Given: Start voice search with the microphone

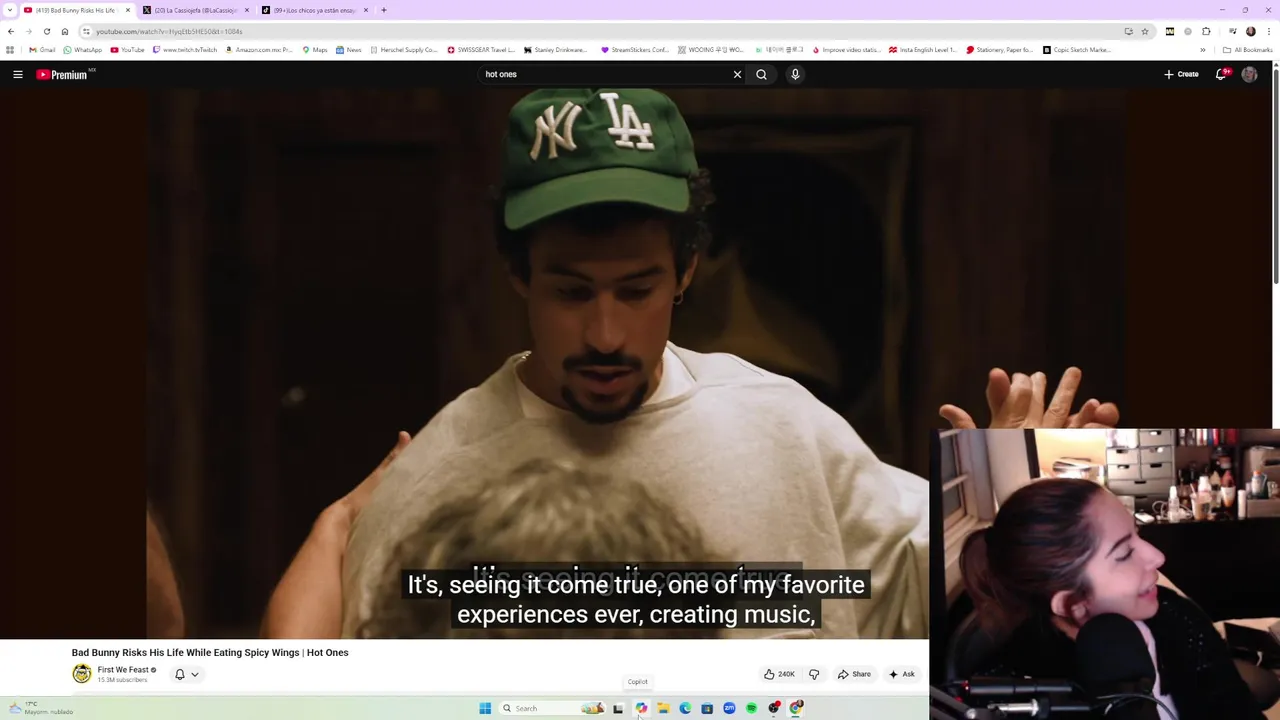Looking at the screenshot, I should tap(795, 74).
